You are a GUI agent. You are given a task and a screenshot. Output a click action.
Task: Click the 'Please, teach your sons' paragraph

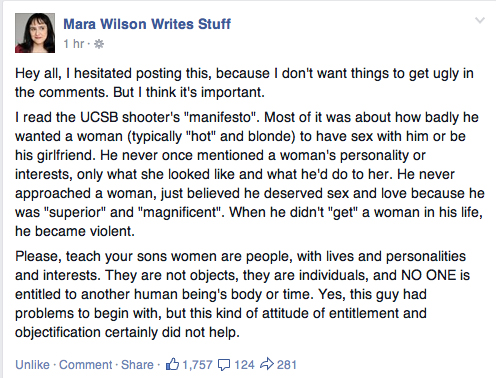coord(242,294)
